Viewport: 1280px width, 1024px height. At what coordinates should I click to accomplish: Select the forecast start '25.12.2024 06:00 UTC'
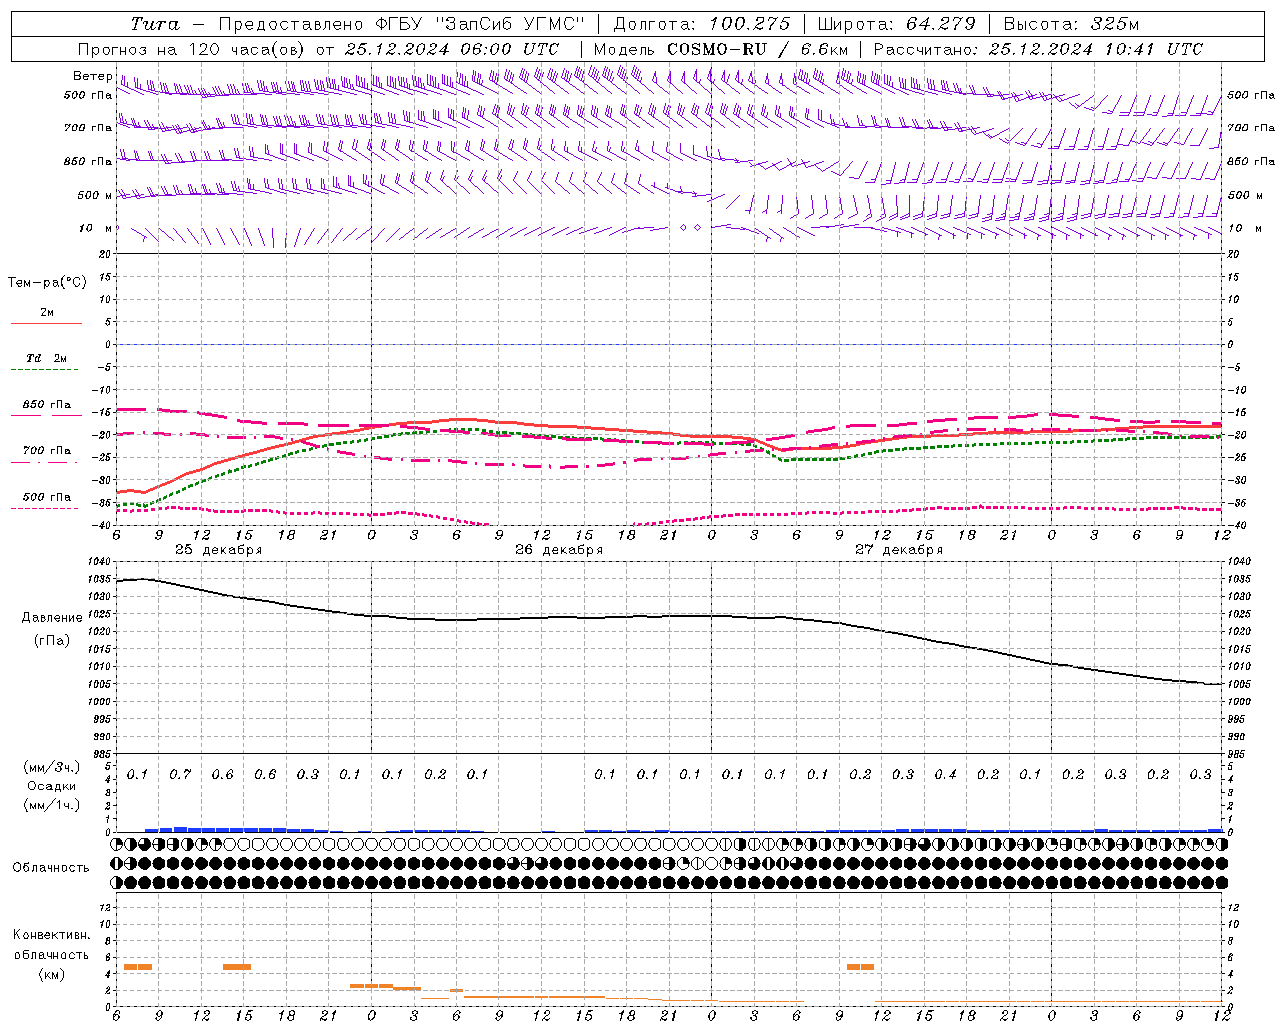click(451, 49)
